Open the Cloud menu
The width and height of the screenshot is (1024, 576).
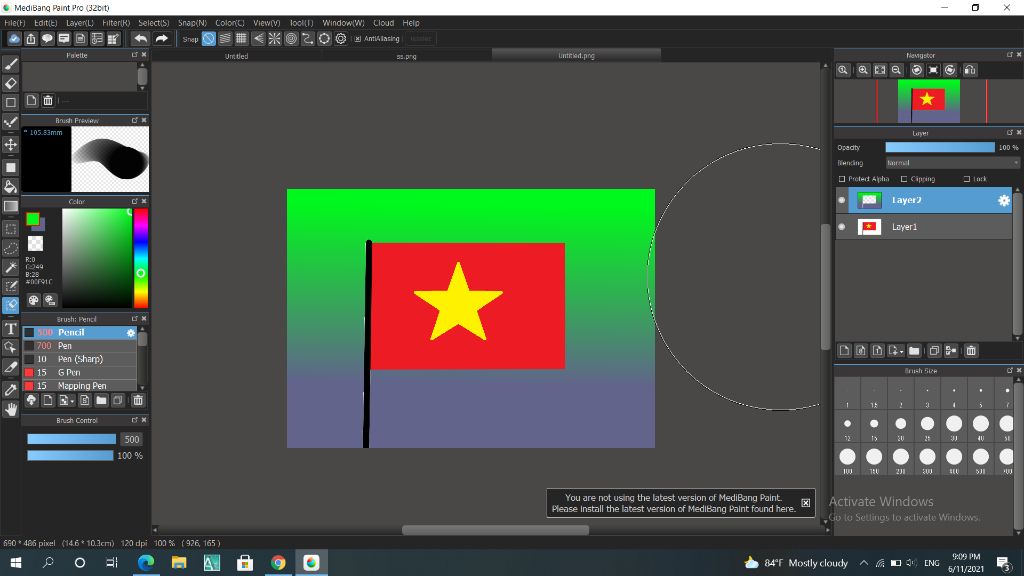pos(383,23)
